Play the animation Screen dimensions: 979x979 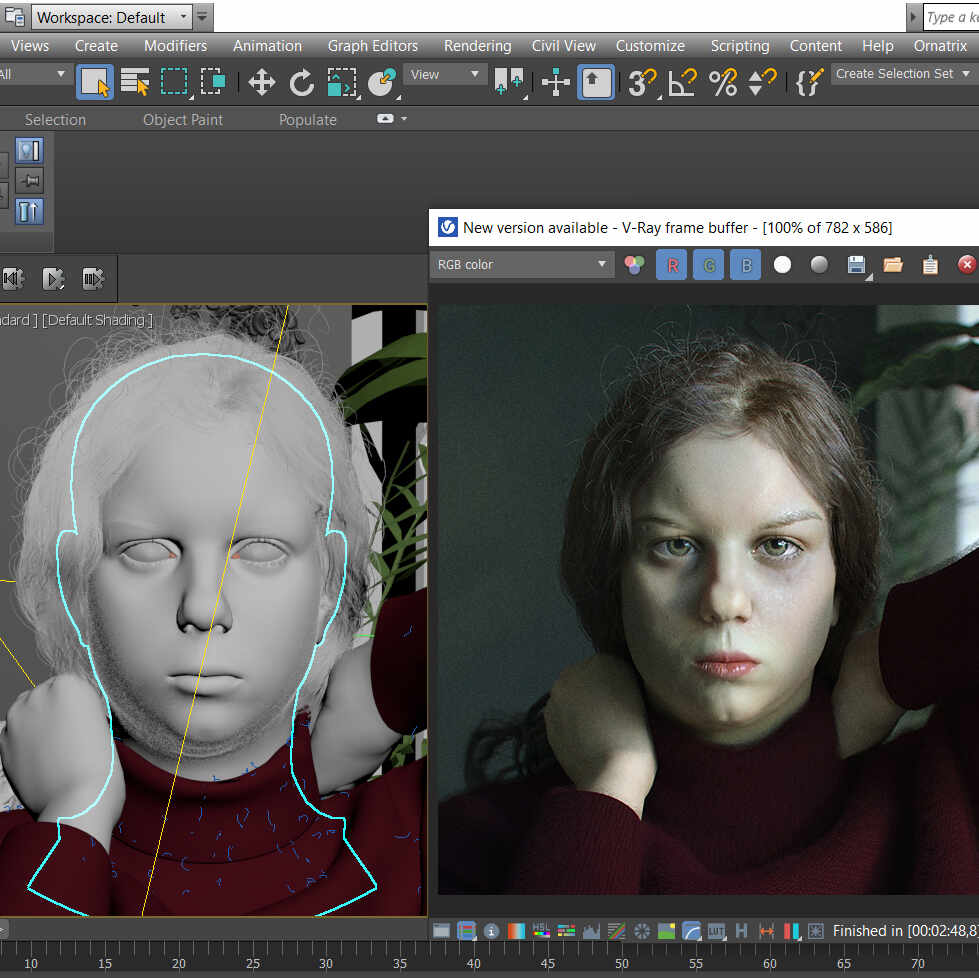[x=54, y=278]
